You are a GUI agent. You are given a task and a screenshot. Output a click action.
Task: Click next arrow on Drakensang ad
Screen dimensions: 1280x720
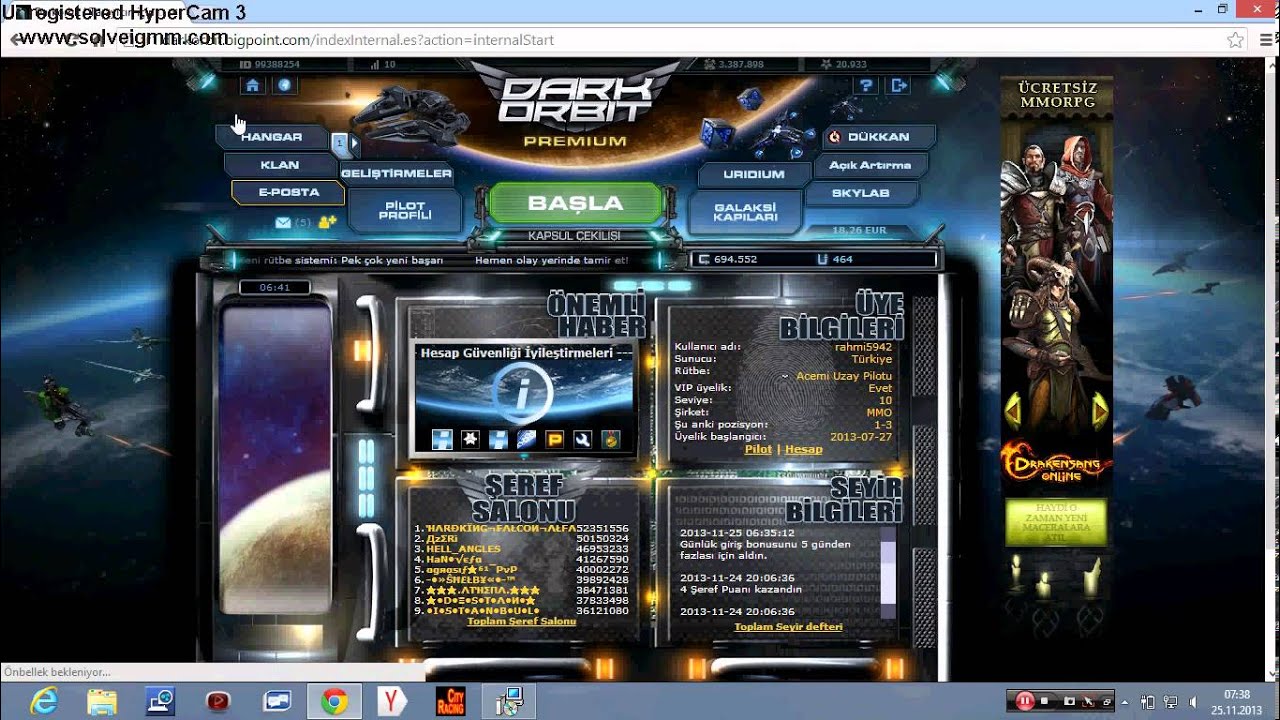(x=1100, y=410)
